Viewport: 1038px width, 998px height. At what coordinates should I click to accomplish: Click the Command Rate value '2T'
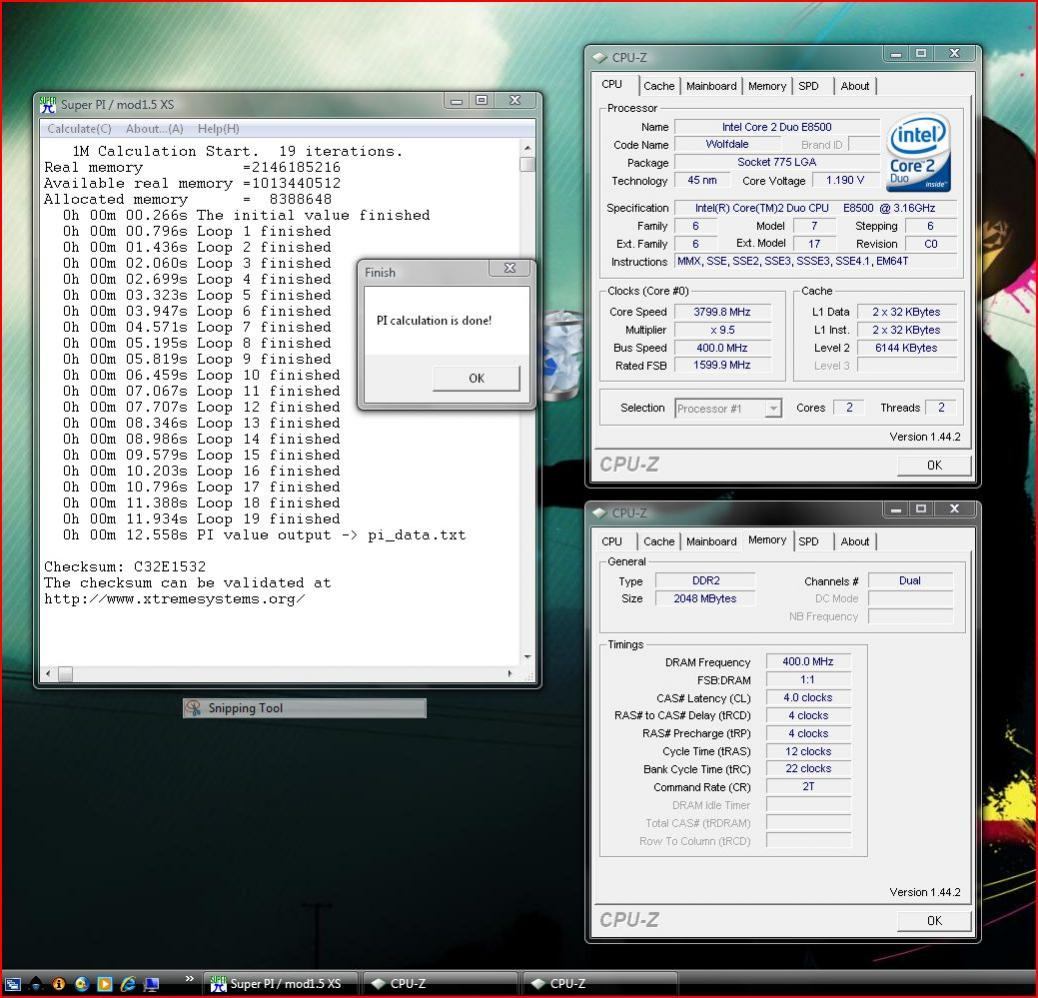click(808, 786)
